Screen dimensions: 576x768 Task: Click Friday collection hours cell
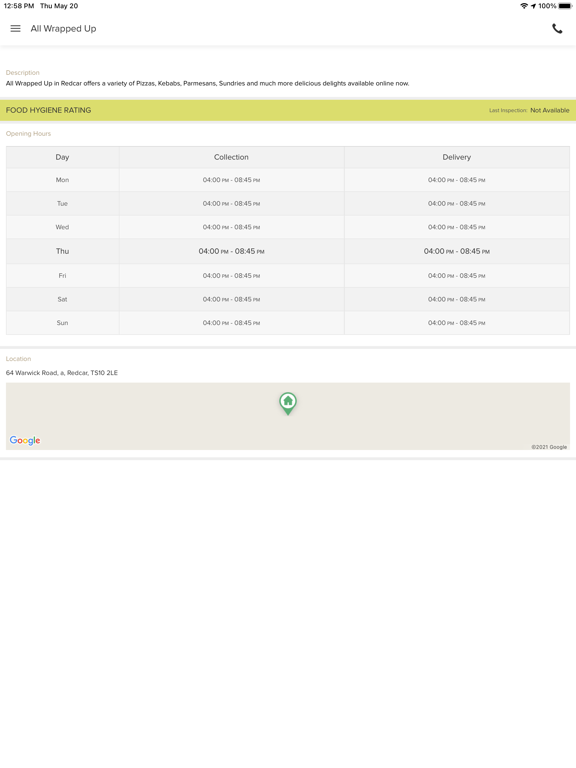pos(231,275)
